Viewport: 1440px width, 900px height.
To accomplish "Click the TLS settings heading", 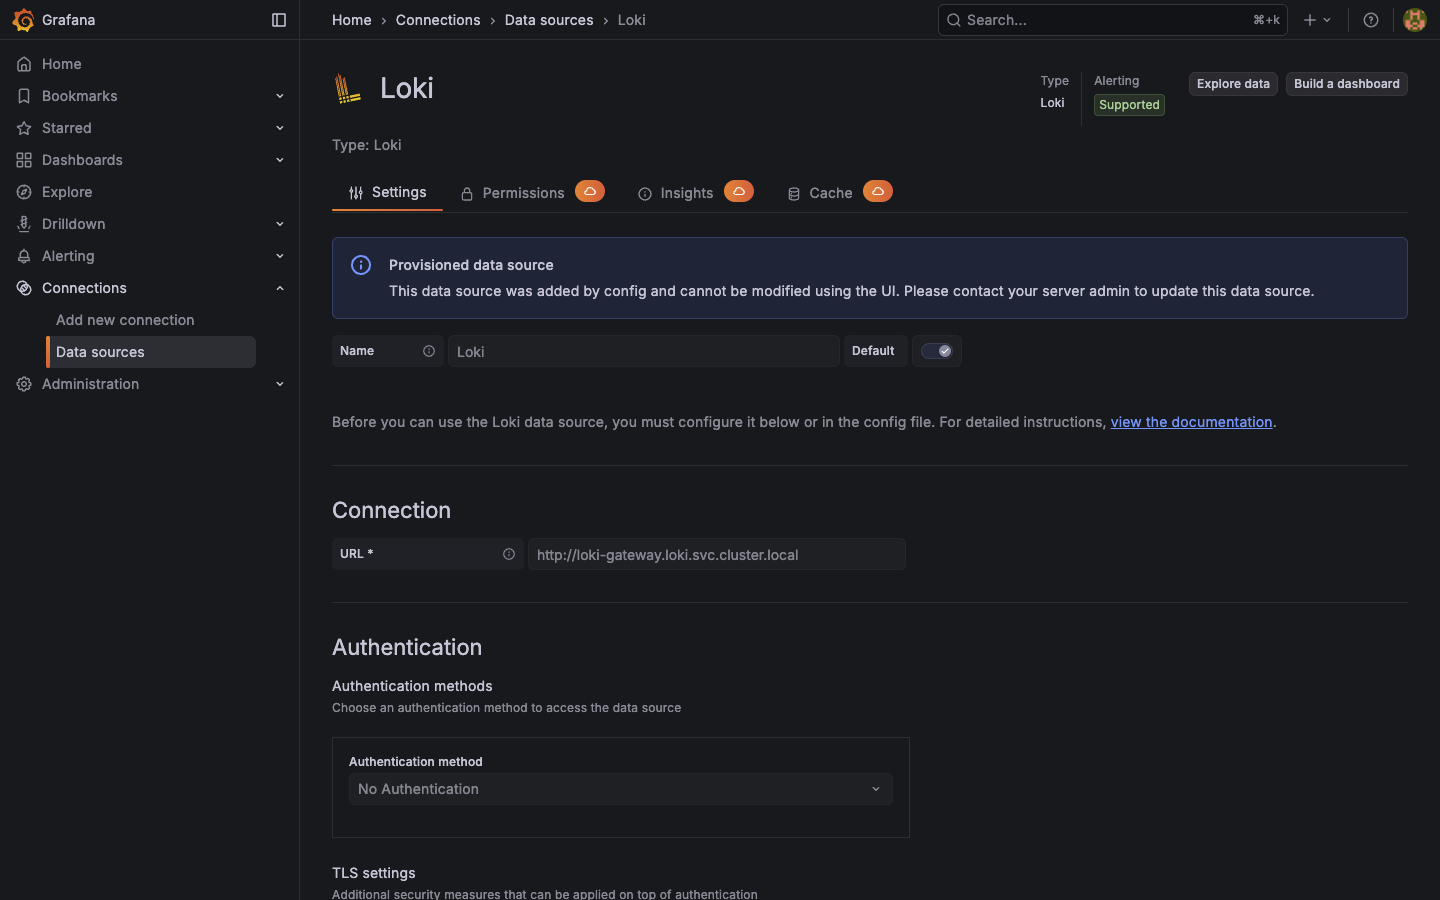I will (x=374, y=873).
